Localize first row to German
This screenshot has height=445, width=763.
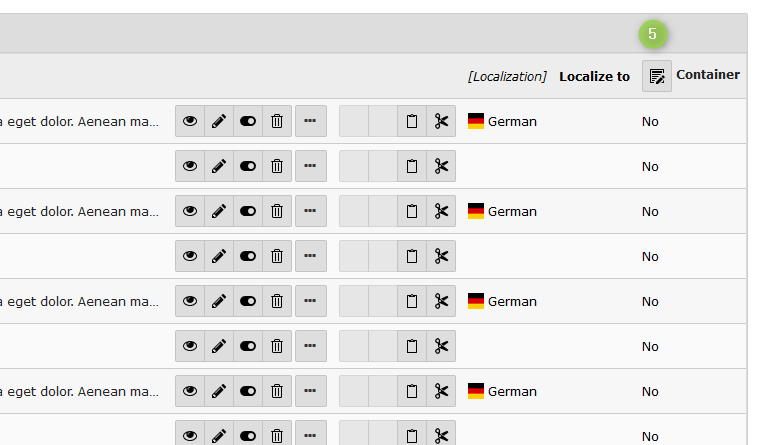click(502, 121)
